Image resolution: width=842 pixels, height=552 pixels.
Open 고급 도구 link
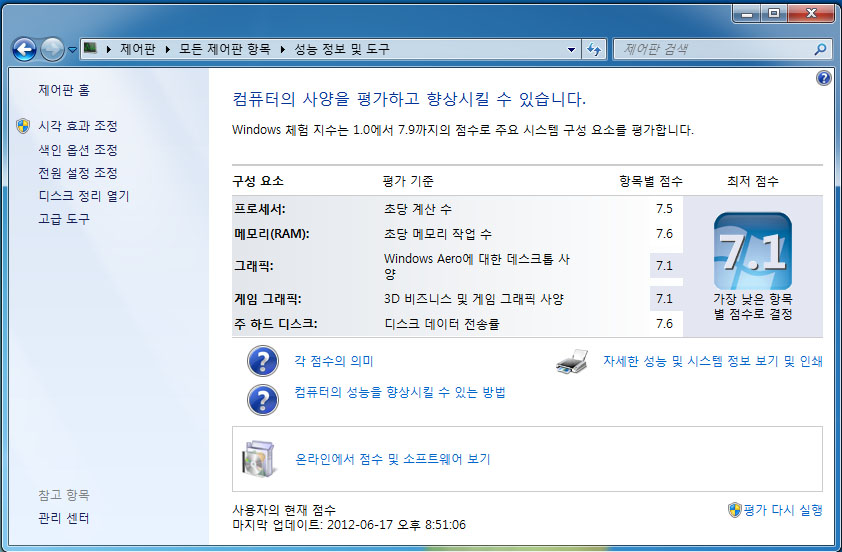point(64,219)
